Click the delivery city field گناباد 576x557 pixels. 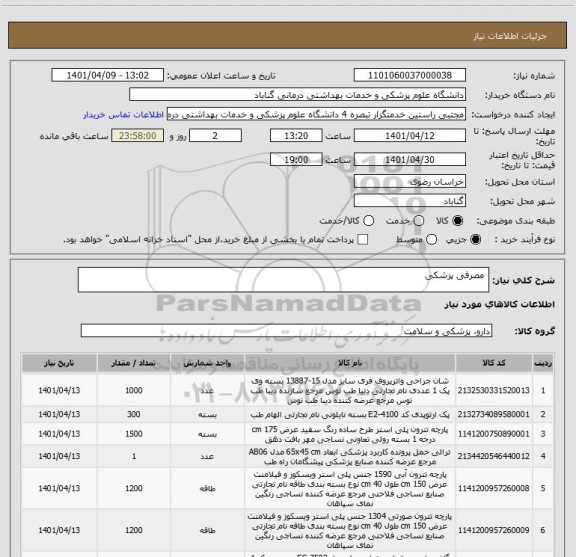pos(410,201)
